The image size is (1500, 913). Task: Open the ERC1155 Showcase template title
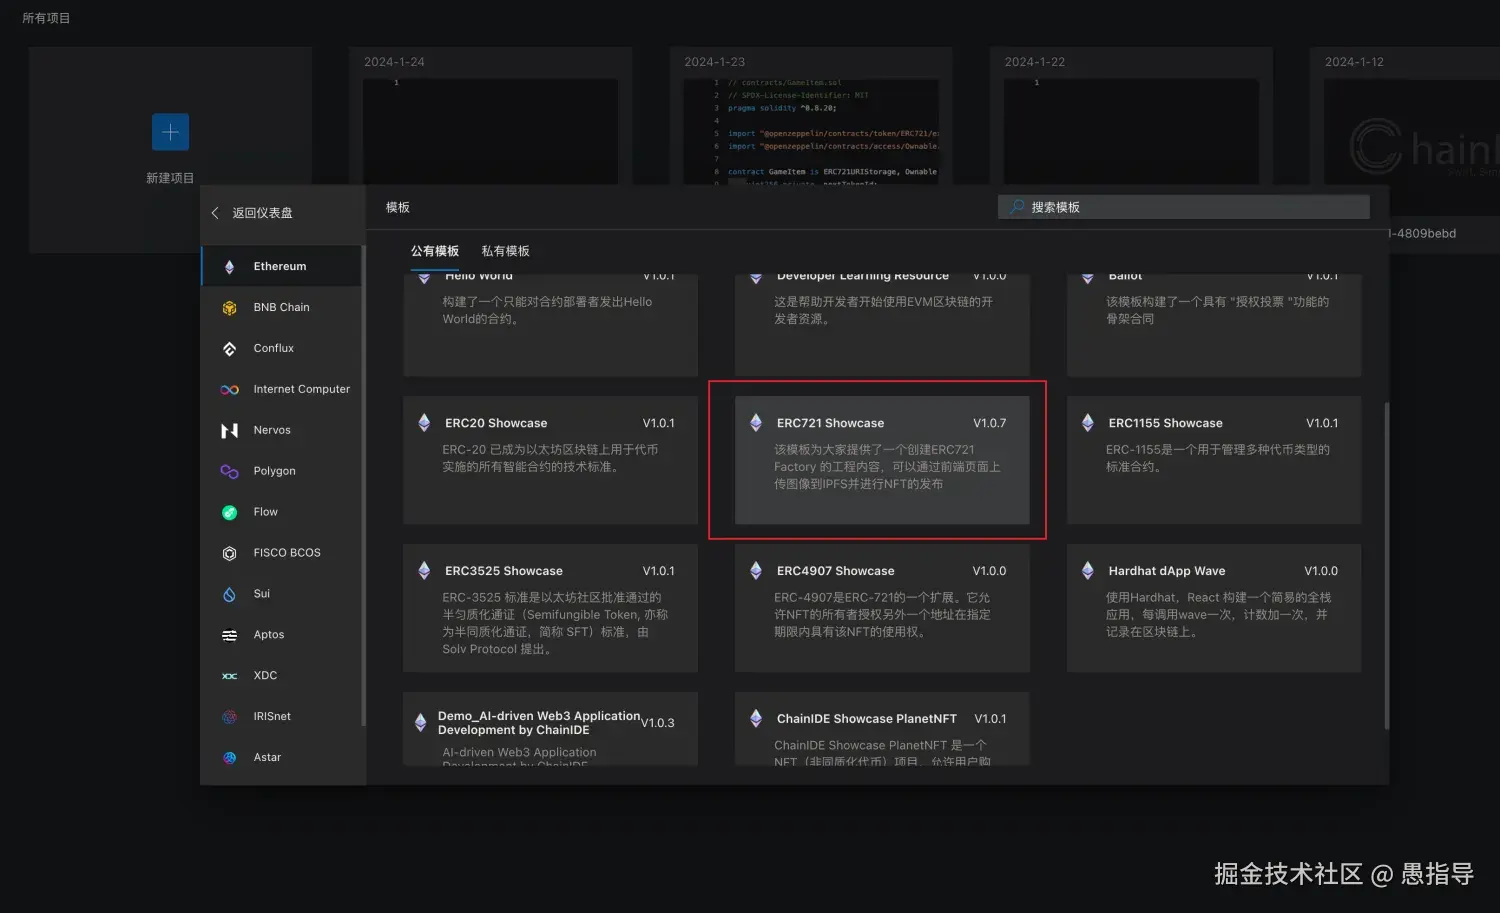pos(1165,423)
